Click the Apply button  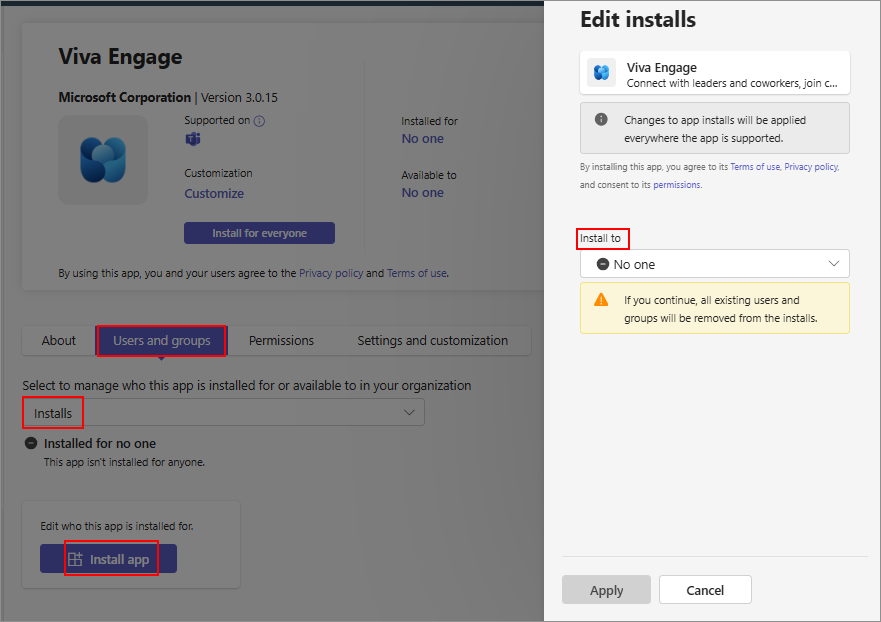(x=606, y=590)
